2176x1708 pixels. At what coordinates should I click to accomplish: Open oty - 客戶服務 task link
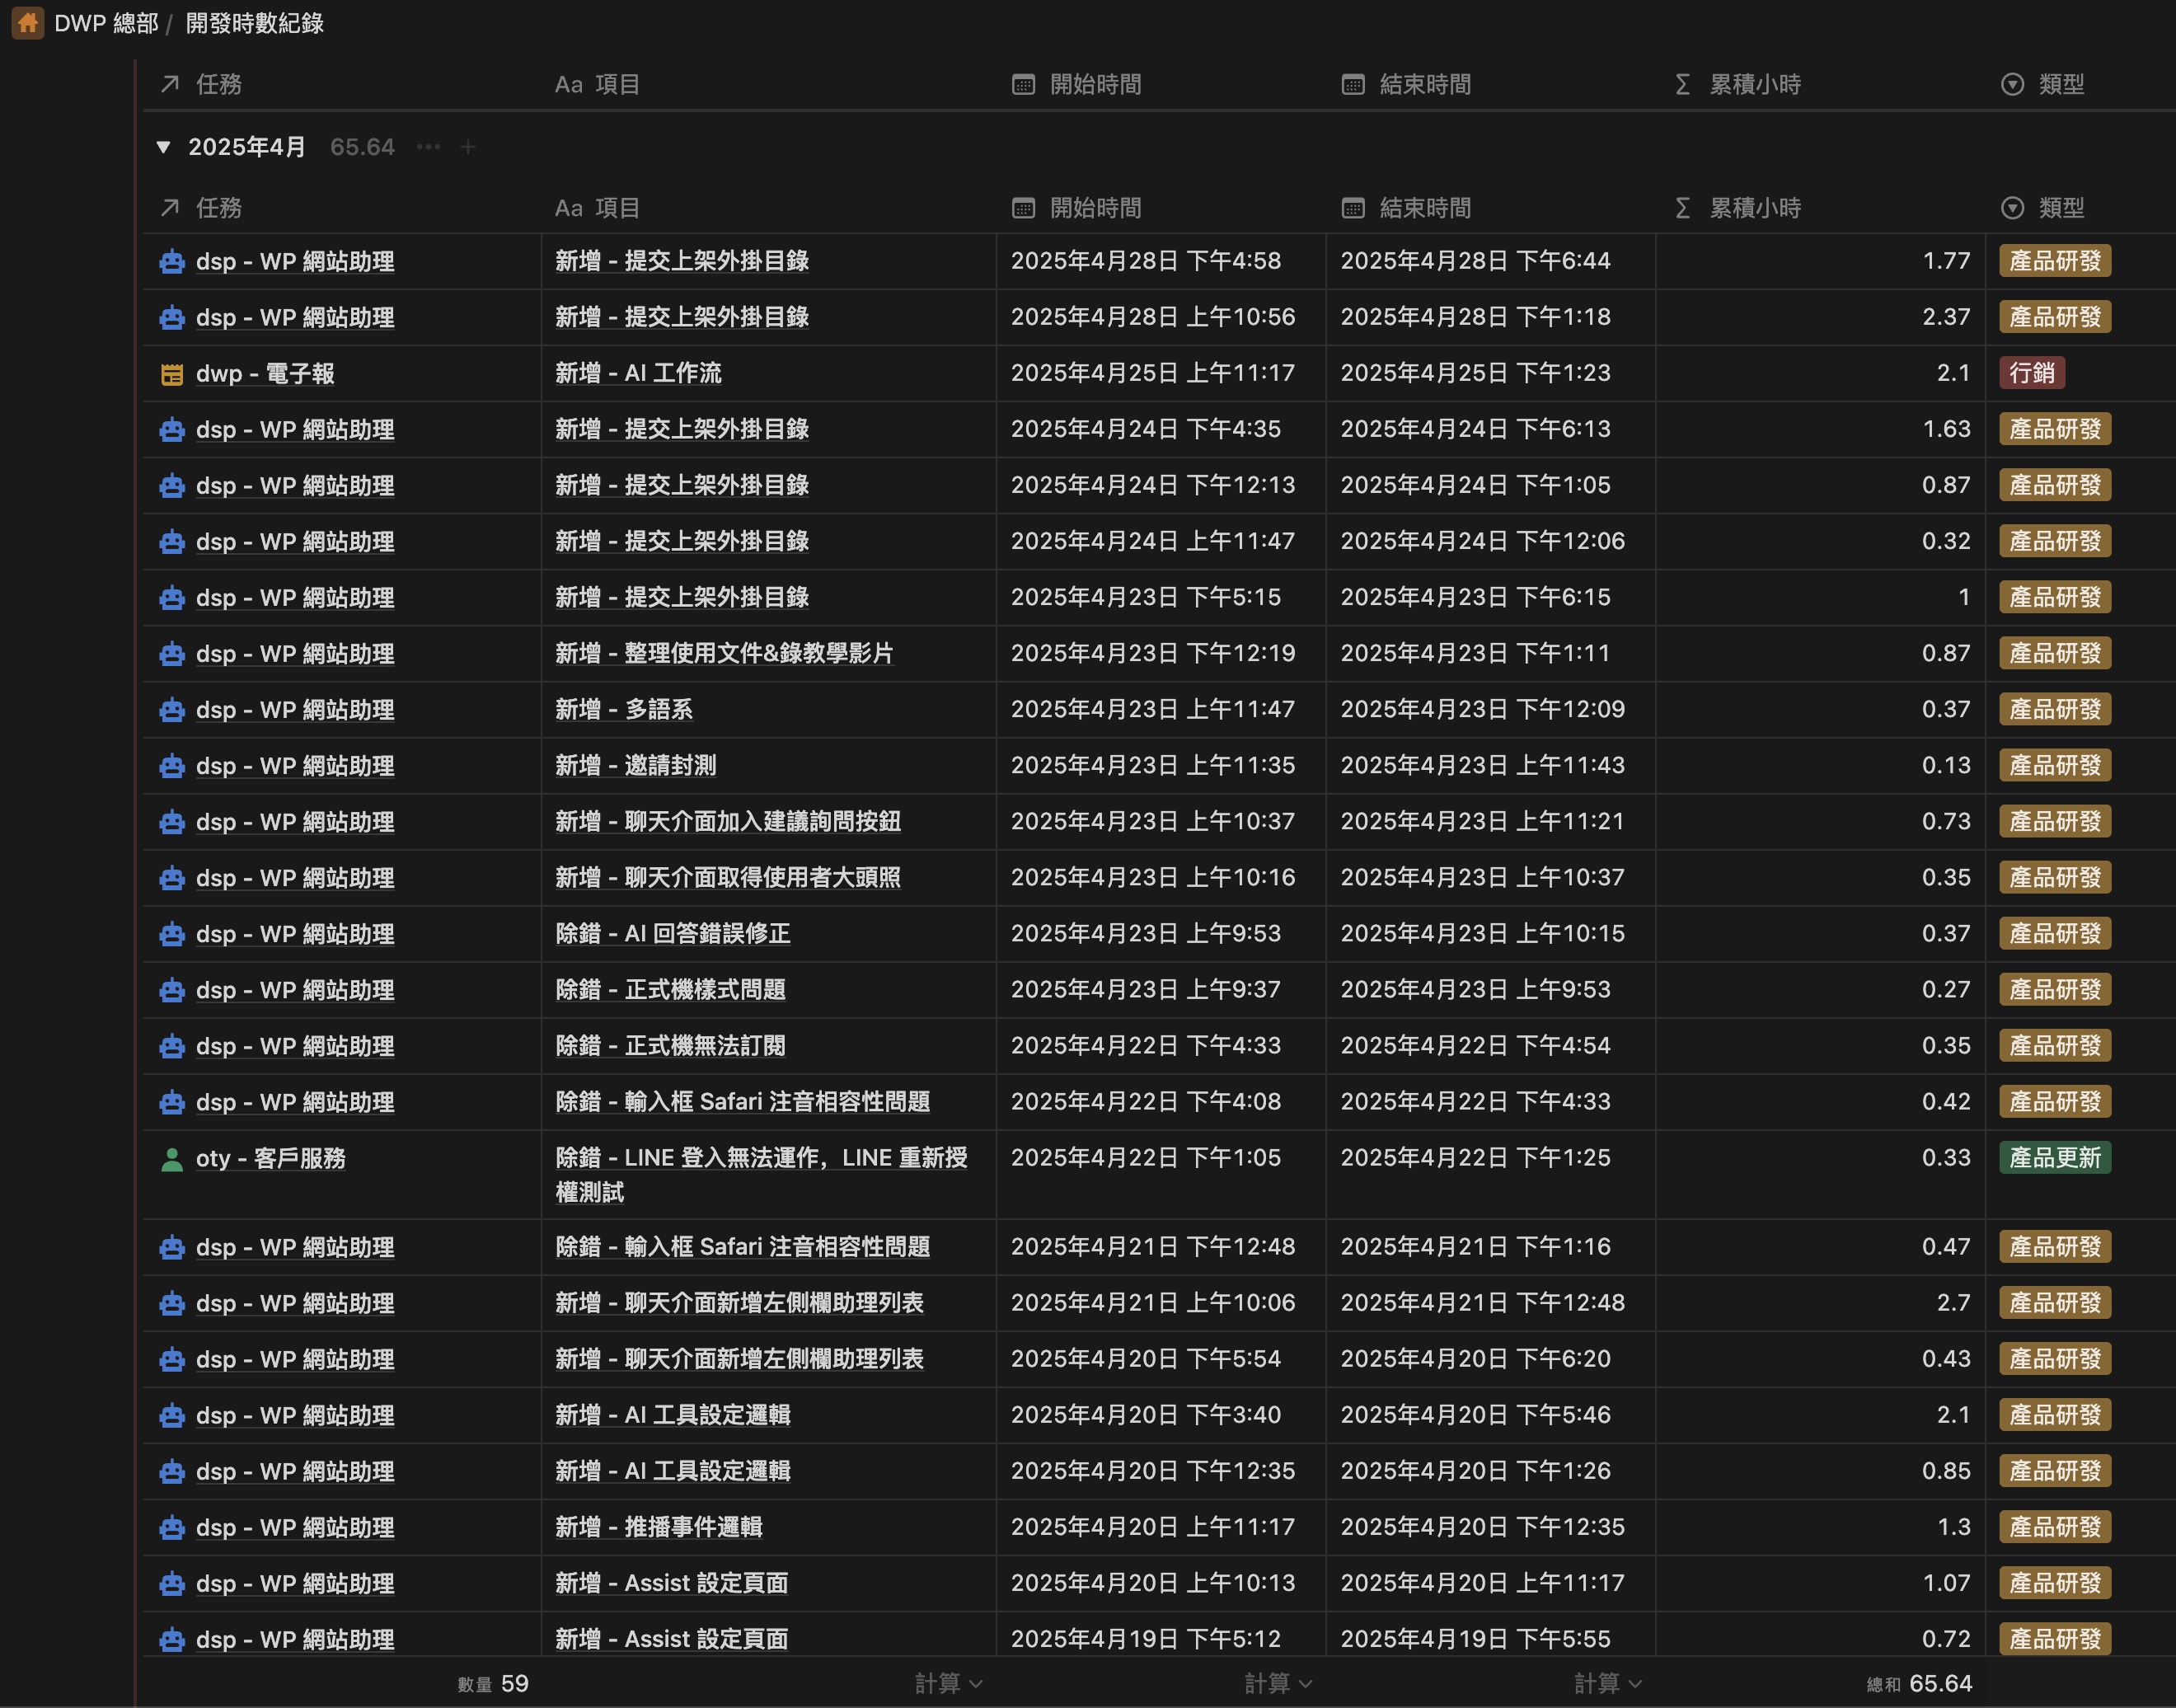tap(271, 1159)
